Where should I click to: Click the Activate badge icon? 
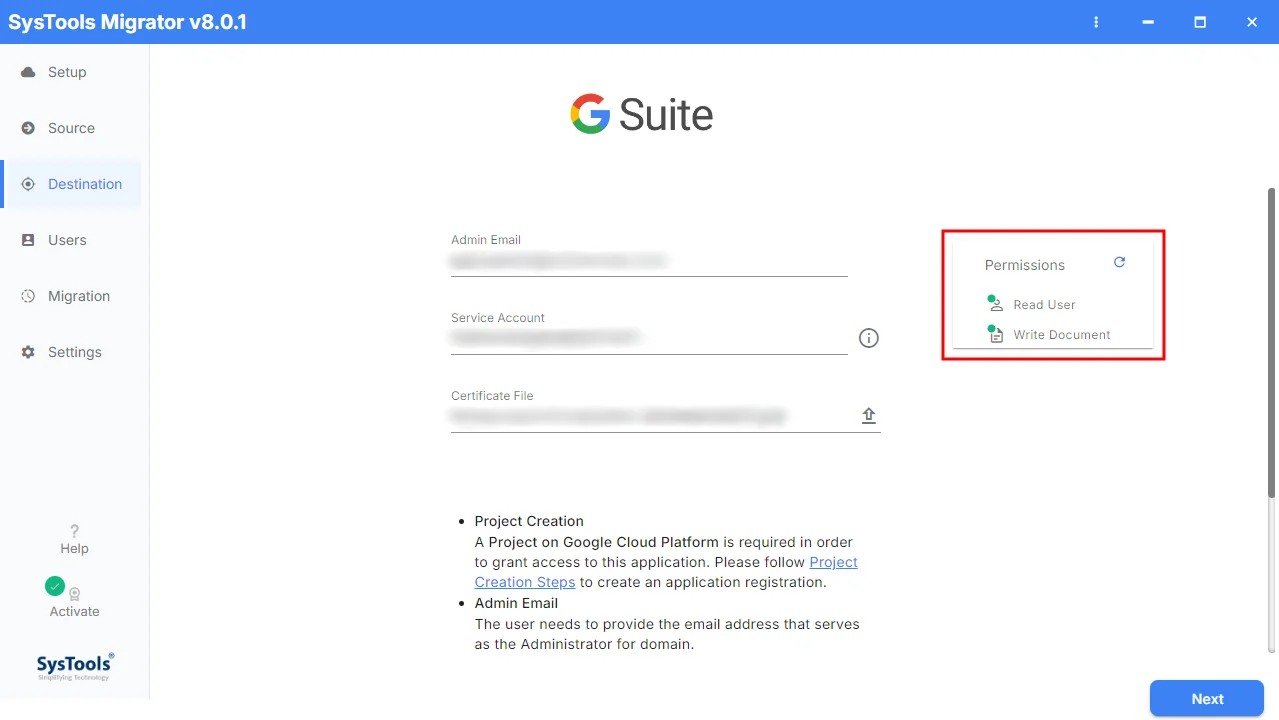click(x=74, y=594)
